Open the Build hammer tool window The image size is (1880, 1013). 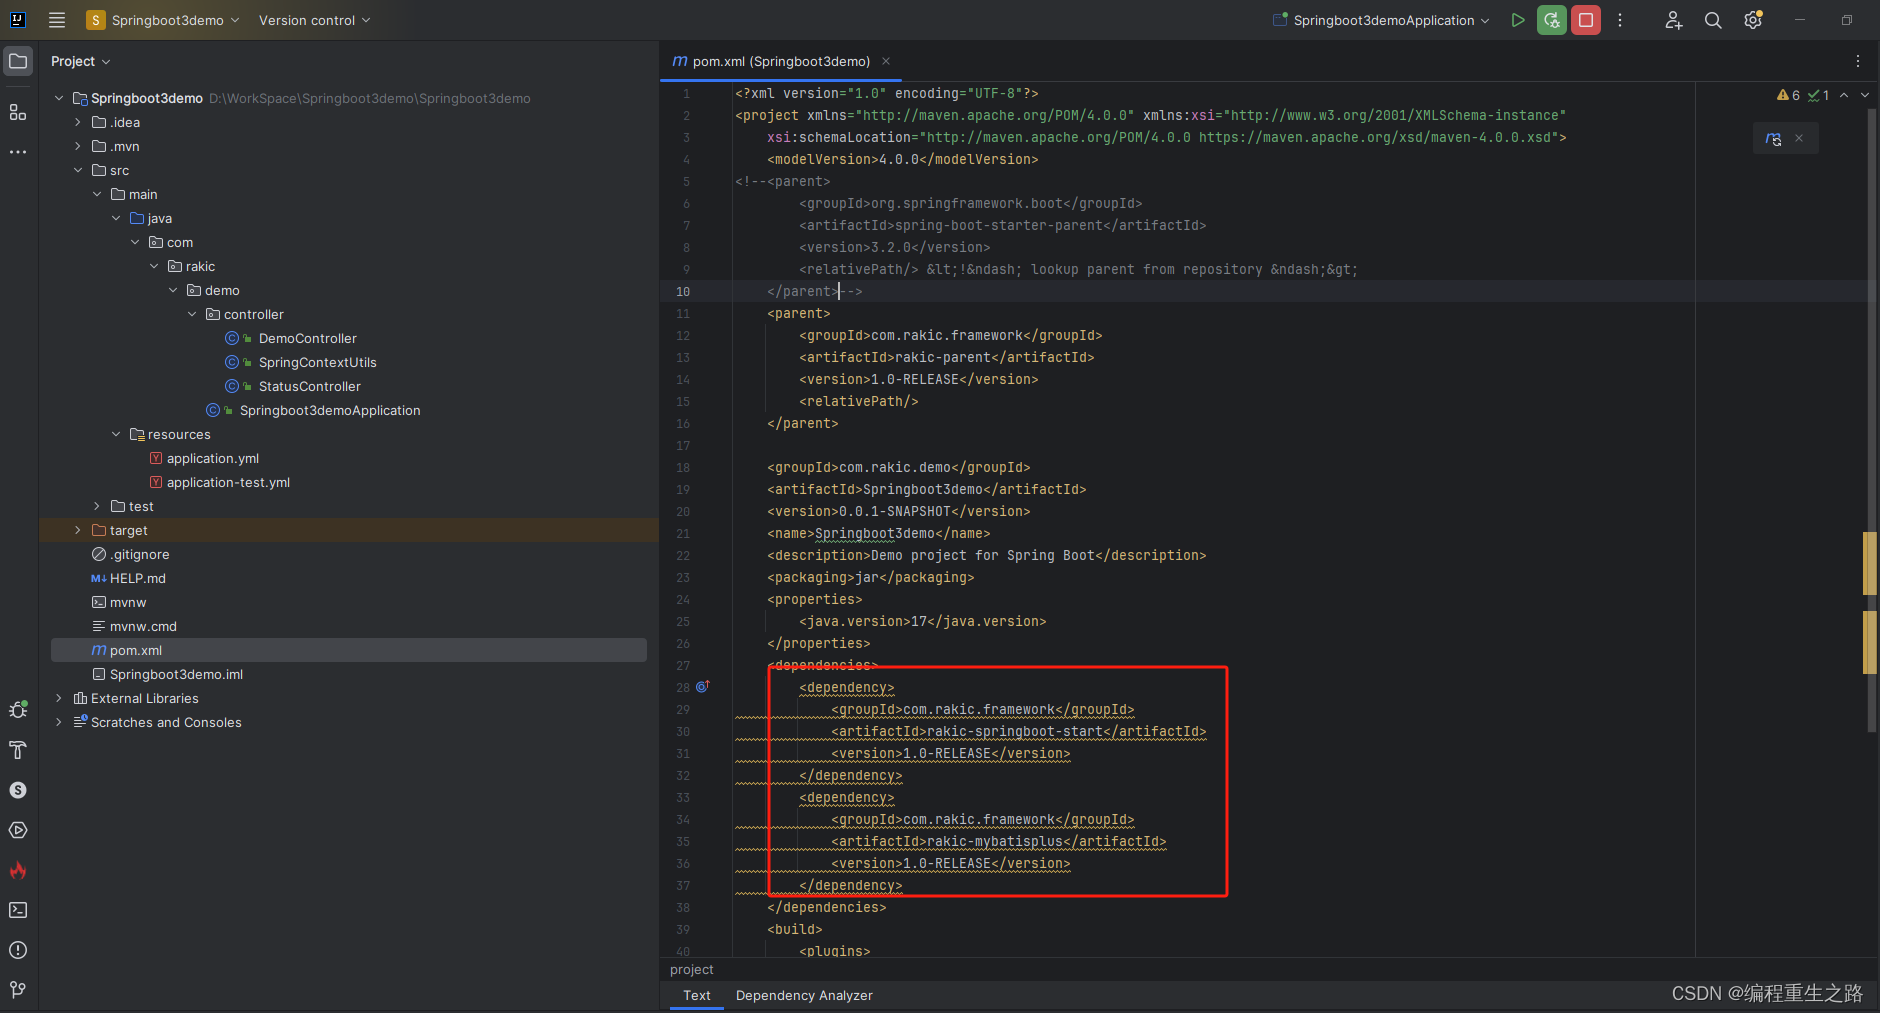[x=18, y=750]
